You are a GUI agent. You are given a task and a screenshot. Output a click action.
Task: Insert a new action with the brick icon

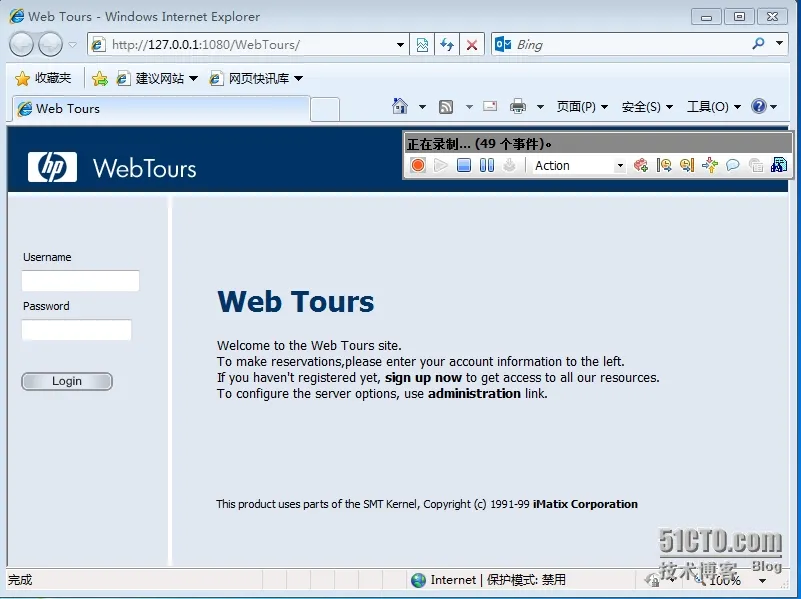click(641, 165)
